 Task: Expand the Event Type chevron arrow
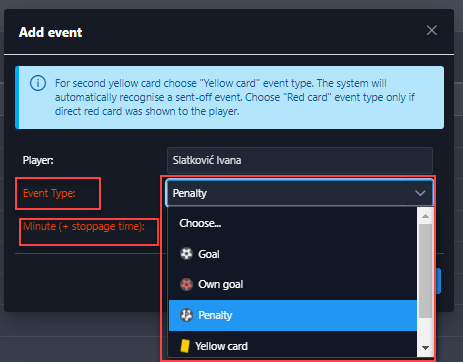click(420, 193)
